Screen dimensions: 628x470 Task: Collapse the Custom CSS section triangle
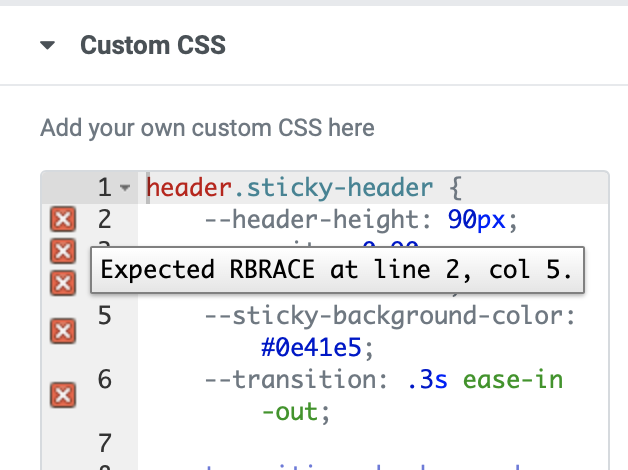tap(47, 46)
